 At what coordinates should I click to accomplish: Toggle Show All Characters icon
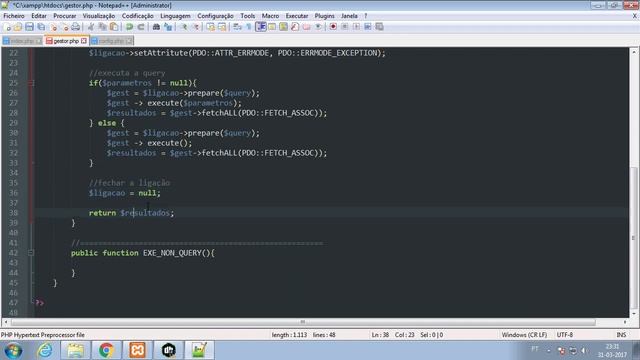[249, 27]
